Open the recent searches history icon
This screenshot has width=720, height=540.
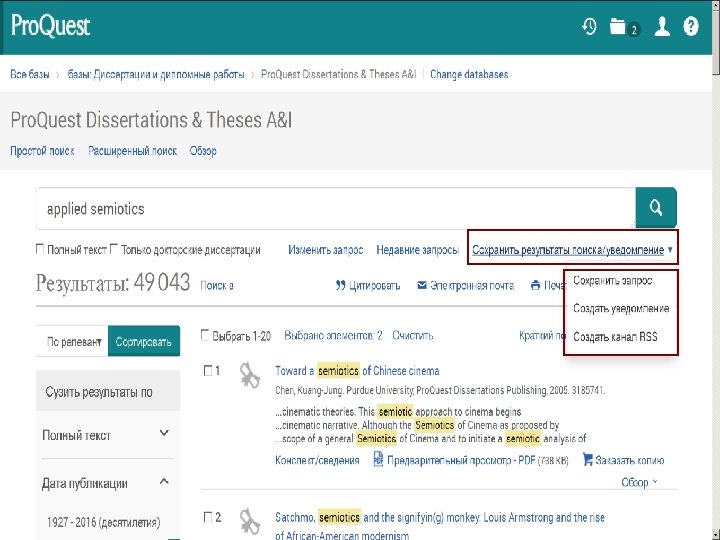[x=589, y=26]
